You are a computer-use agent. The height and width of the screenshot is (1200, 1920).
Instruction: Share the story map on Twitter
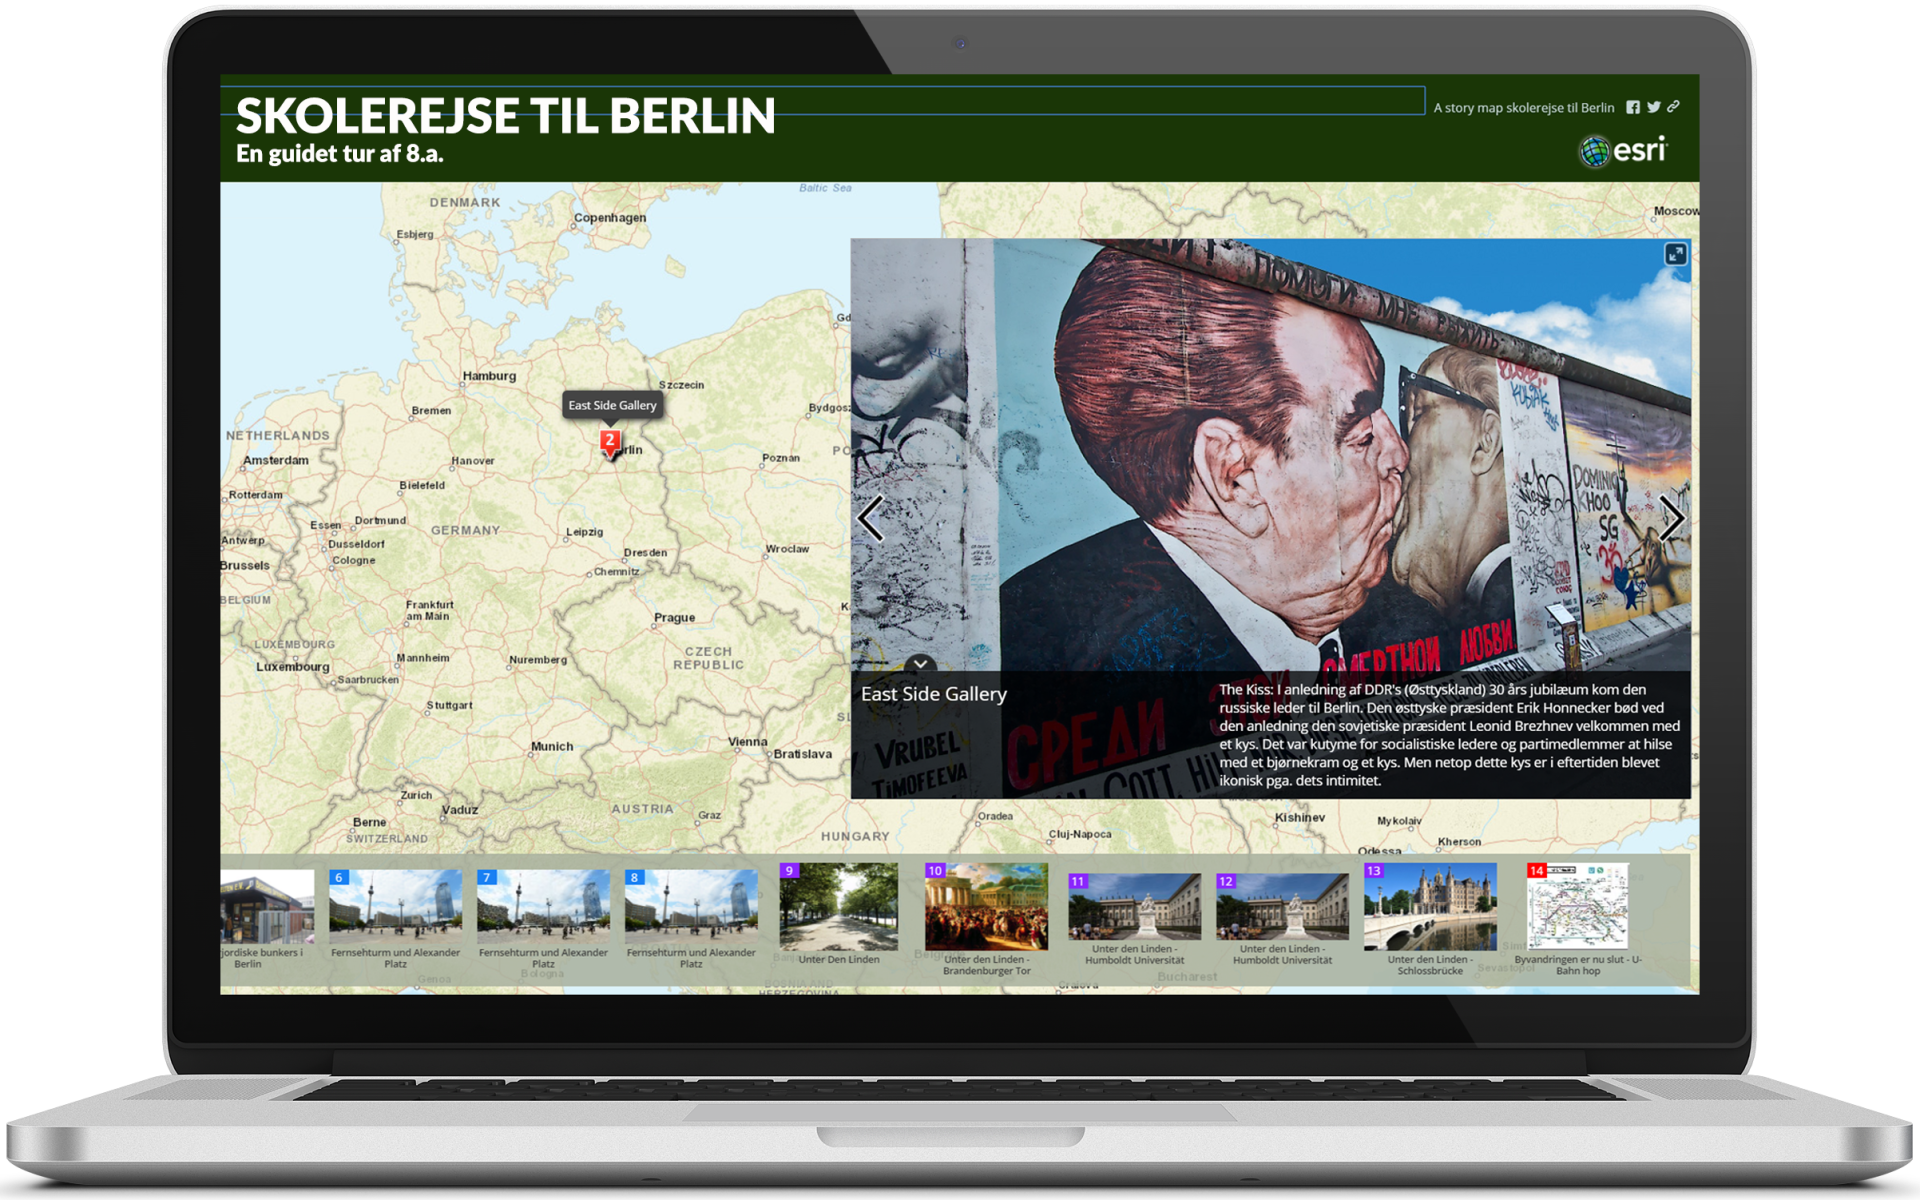[x=1654, y=107]
